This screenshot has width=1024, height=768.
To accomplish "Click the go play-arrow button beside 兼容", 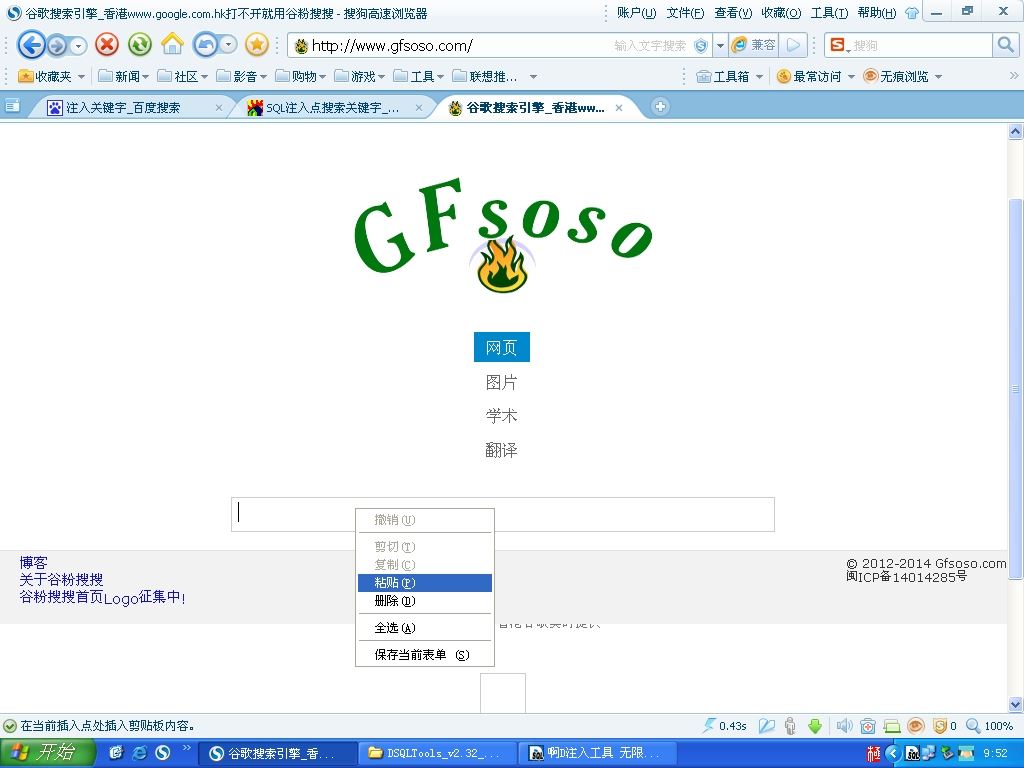I will (793, 45).
